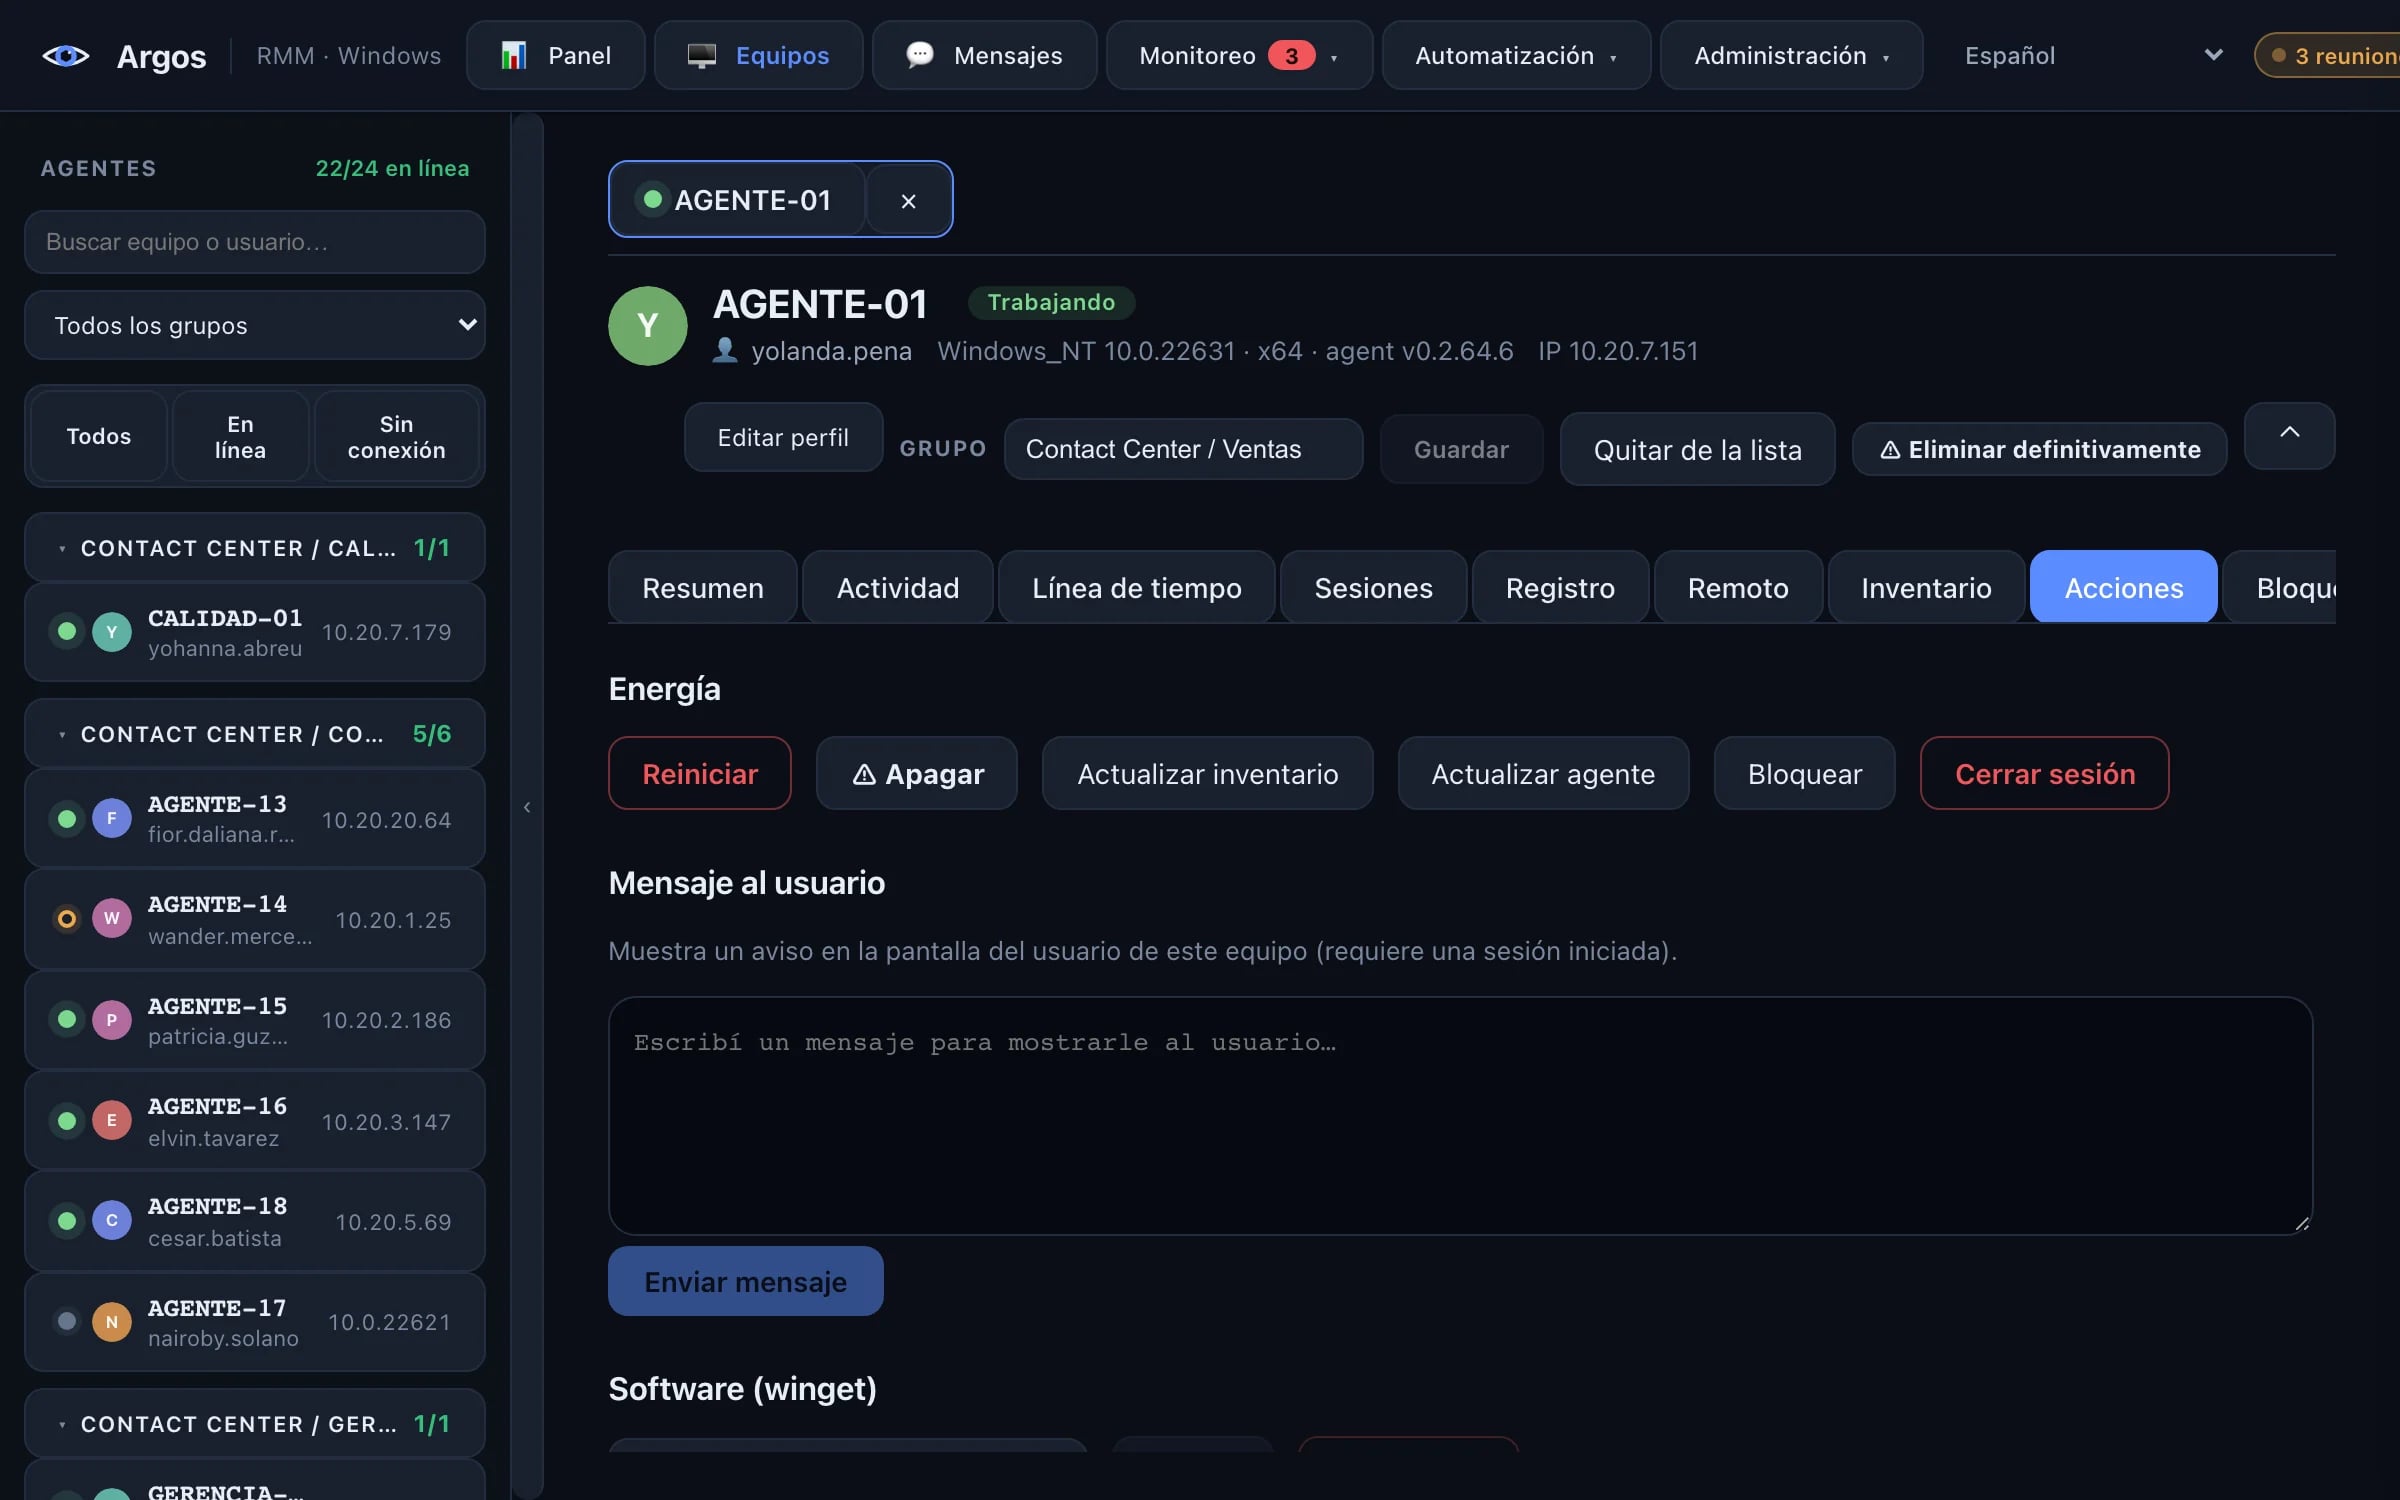
Task: Select the Todos filter
Action: click(x=99, y=436)
